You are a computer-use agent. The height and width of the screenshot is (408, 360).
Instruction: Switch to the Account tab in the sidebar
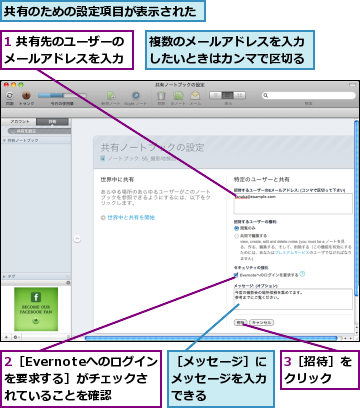click(20, 122)
